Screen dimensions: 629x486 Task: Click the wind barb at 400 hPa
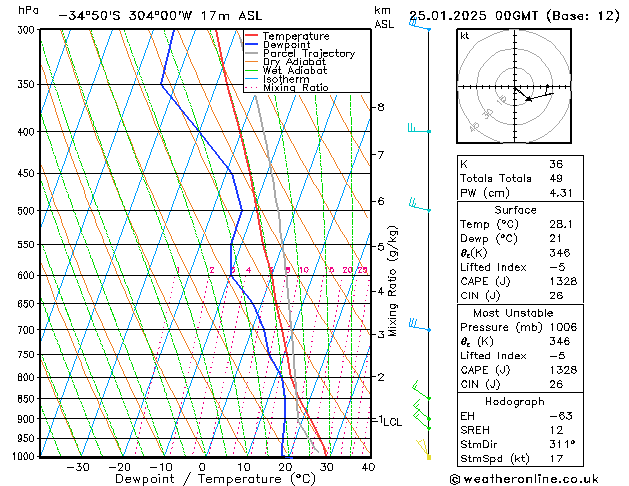pos(420,130)
